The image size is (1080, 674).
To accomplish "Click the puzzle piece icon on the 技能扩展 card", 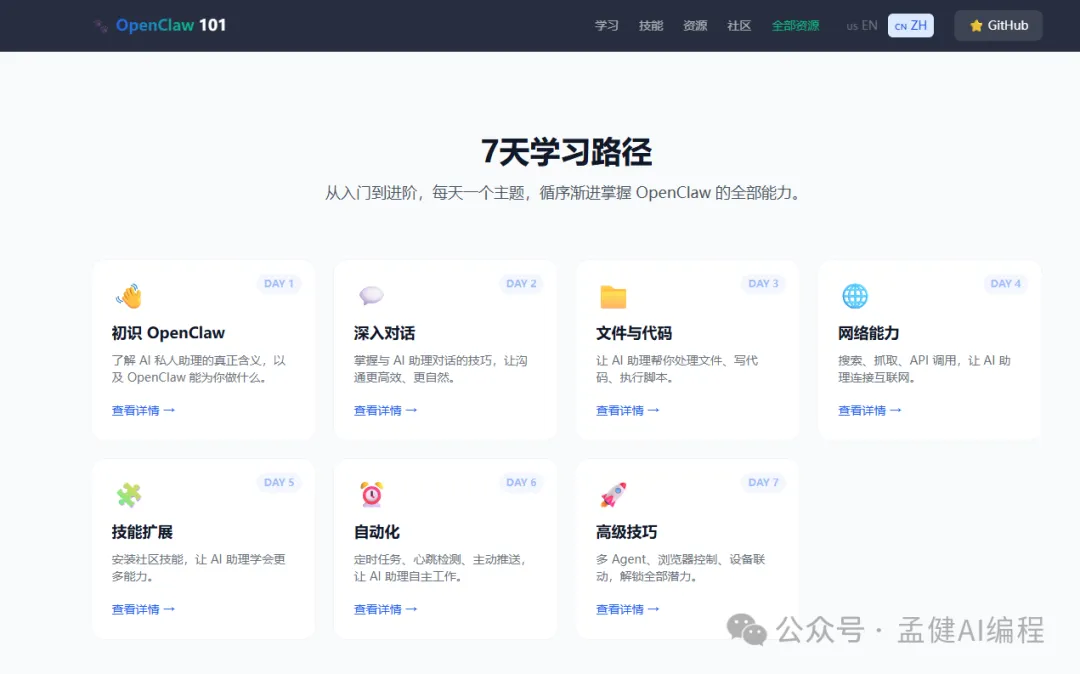I will pyautogui.click(x=129, y=494).
